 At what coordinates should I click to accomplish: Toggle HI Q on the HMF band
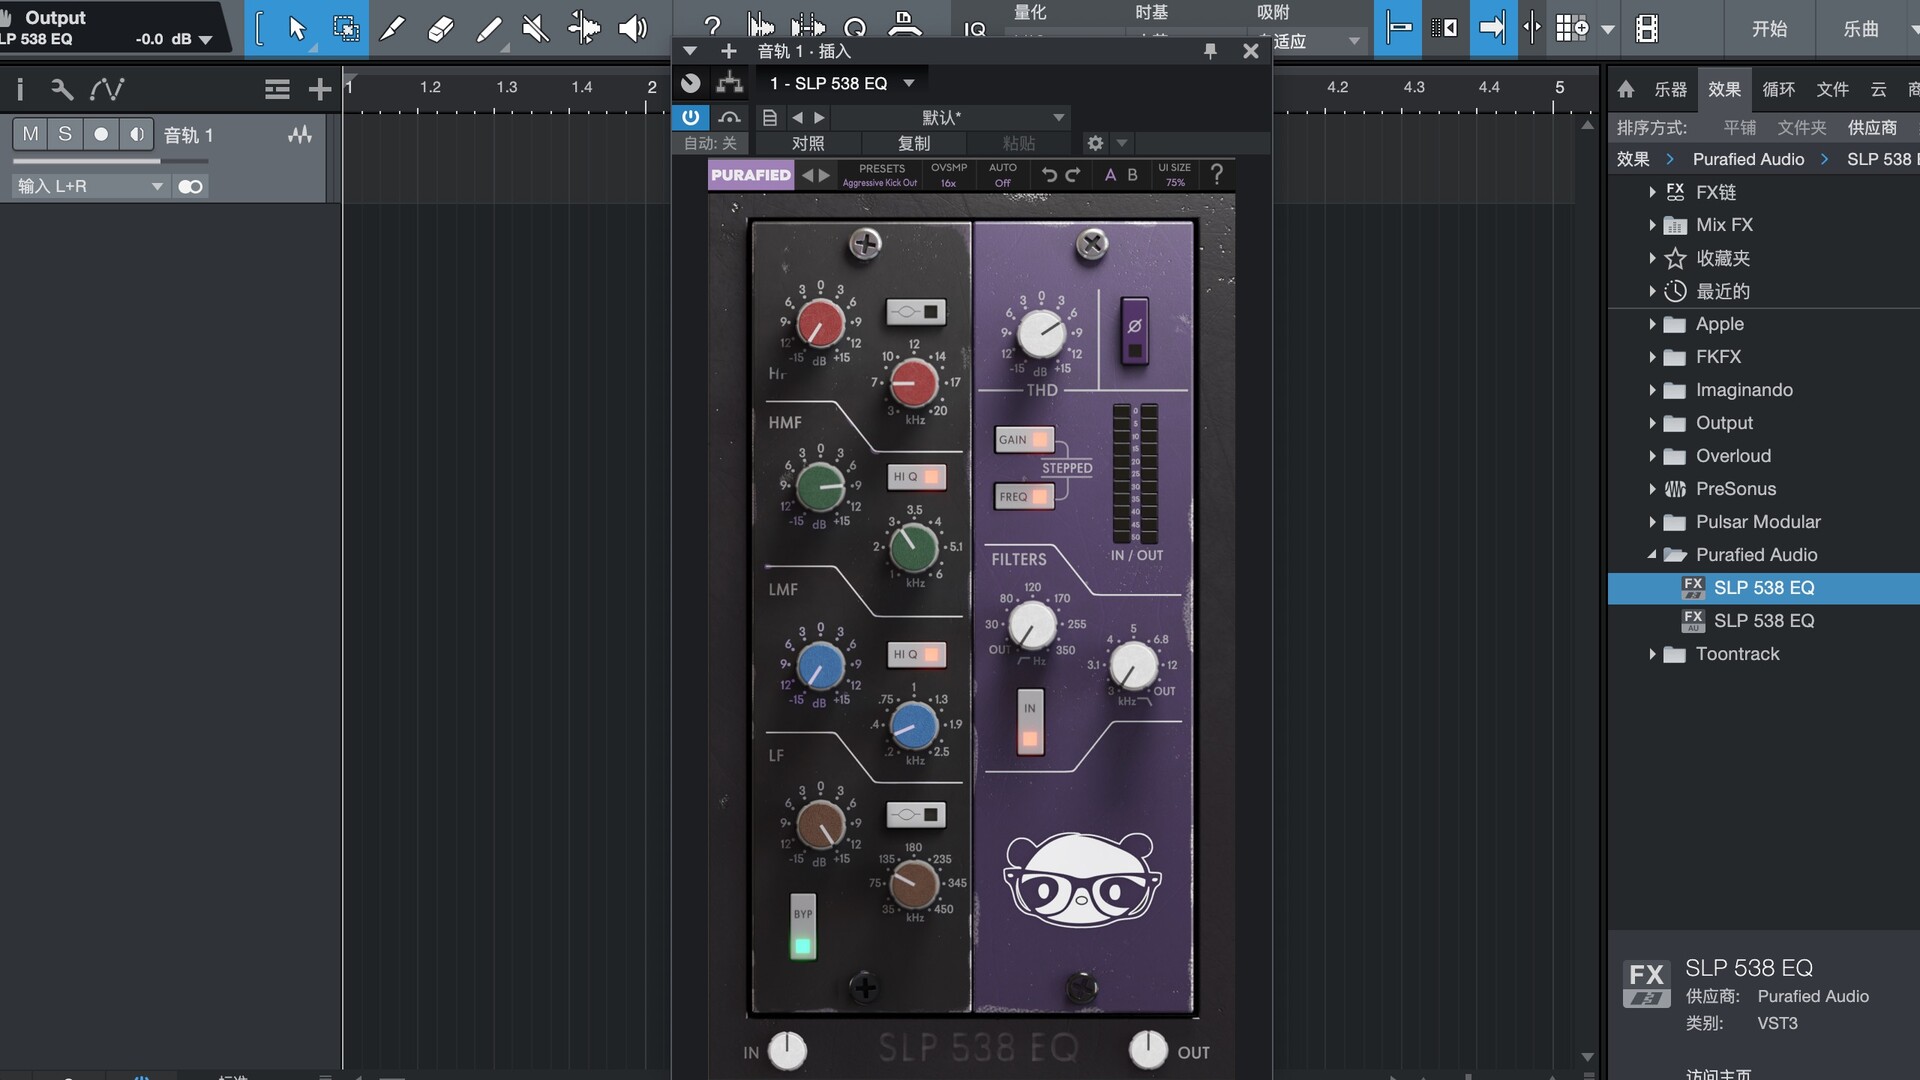(x=916, y=477)
